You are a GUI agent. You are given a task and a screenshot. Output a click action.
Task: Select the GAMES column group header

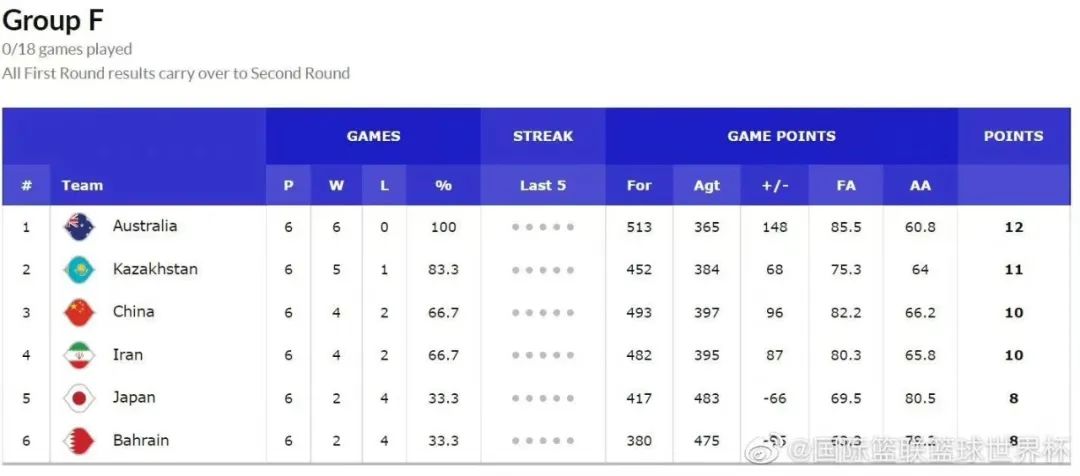click(373, 136)
